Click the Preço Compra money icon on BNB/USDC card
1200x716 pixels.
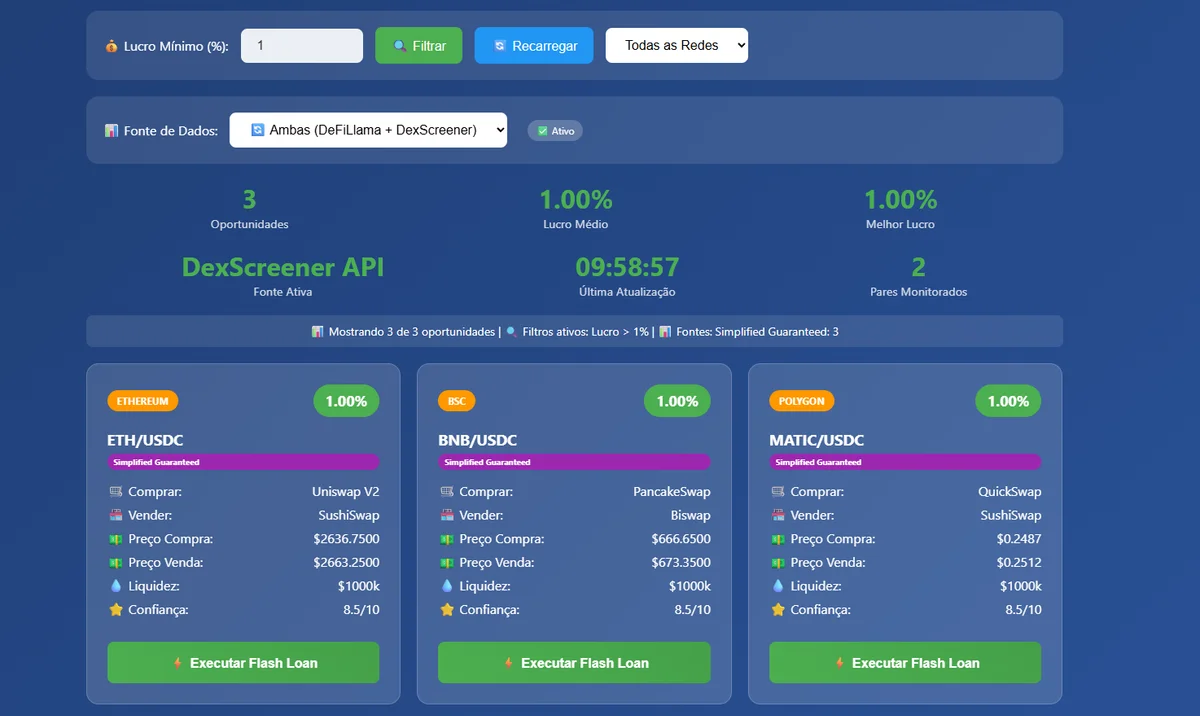[446, 539]
